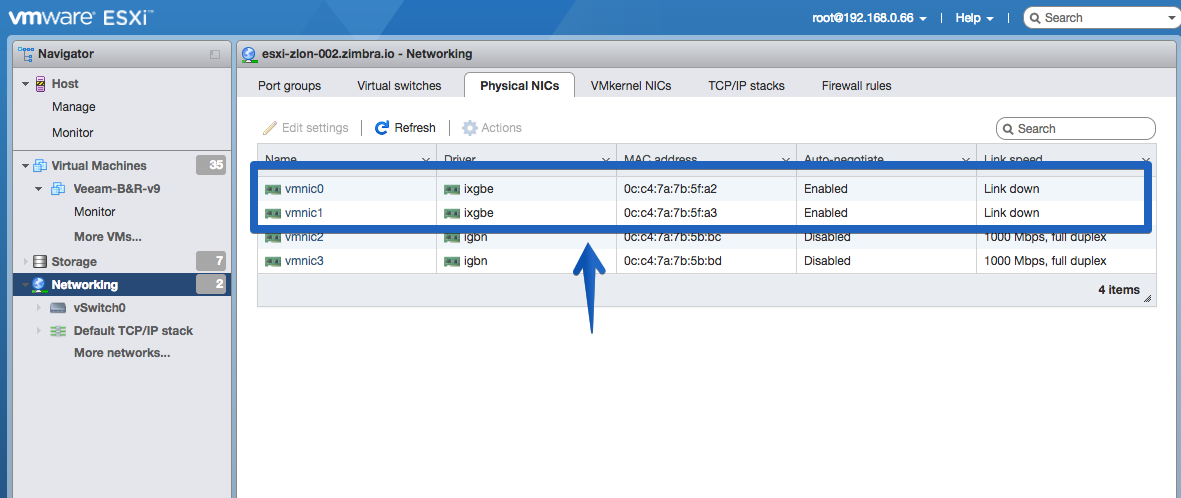
Task: Click the networking globe icon in panel title
Action: click(x=249, y=54)
